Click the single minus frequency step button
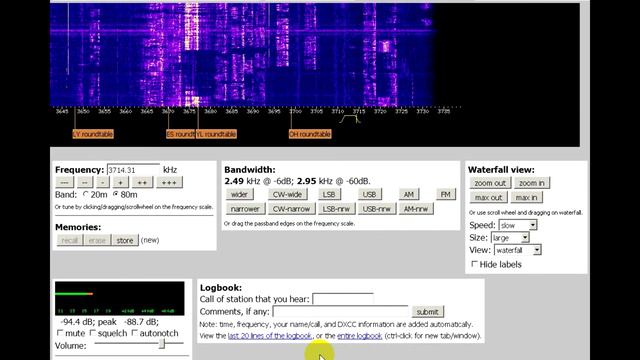640x360 pixels. pyautogui.click(x=103, y=182)
